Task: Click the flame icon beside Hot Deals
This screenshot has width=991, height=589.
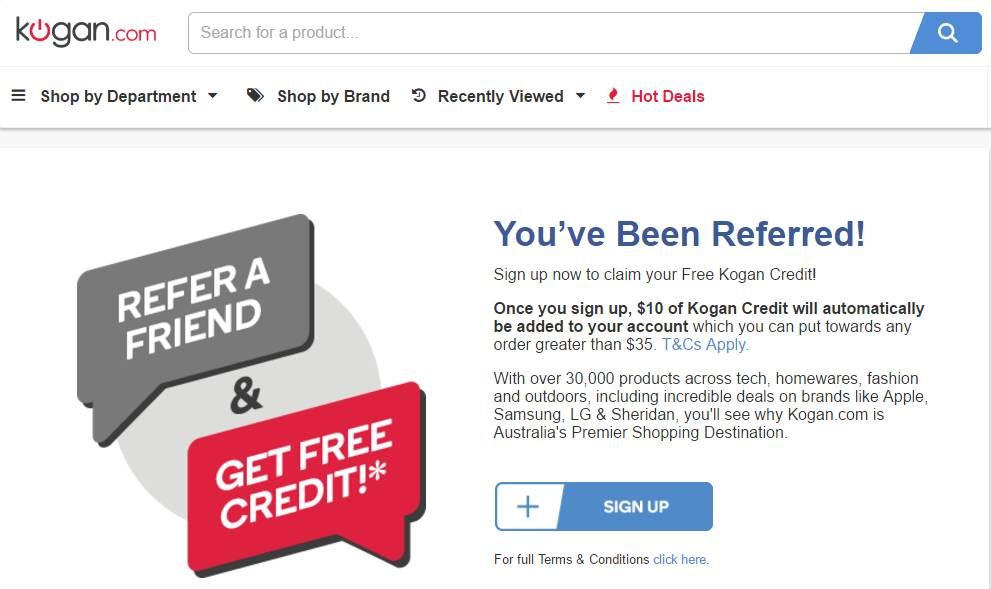Action: click(x=614, y=96)
